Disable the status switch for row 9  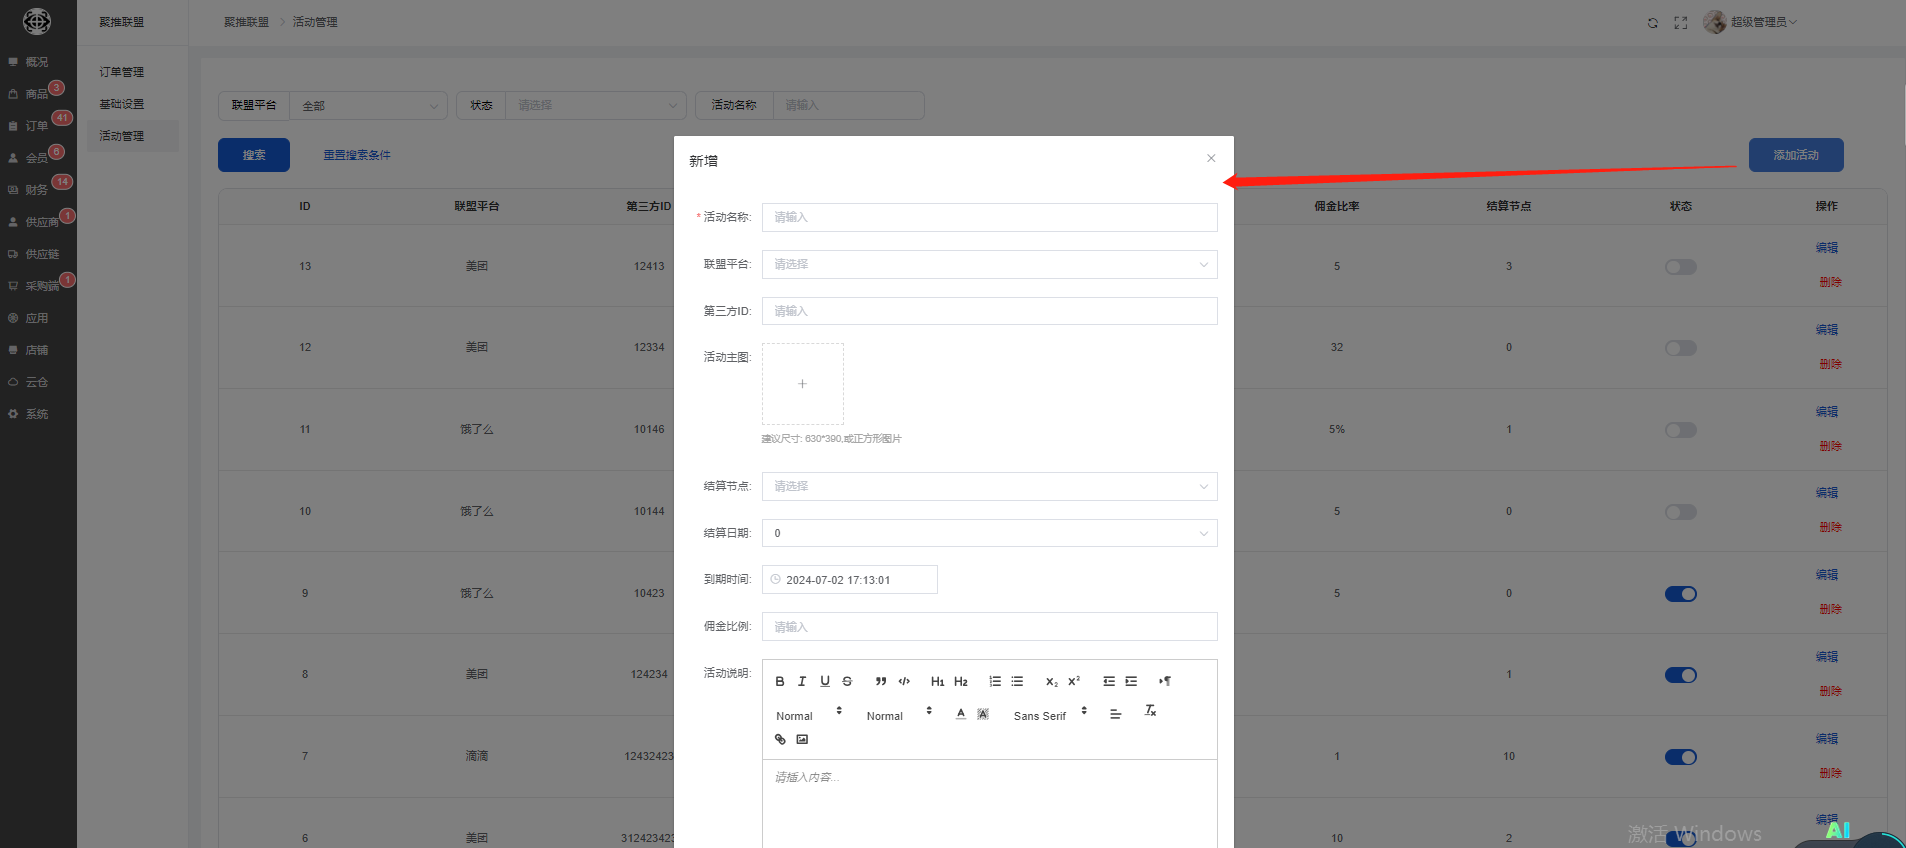click(x=1680, y=594)
